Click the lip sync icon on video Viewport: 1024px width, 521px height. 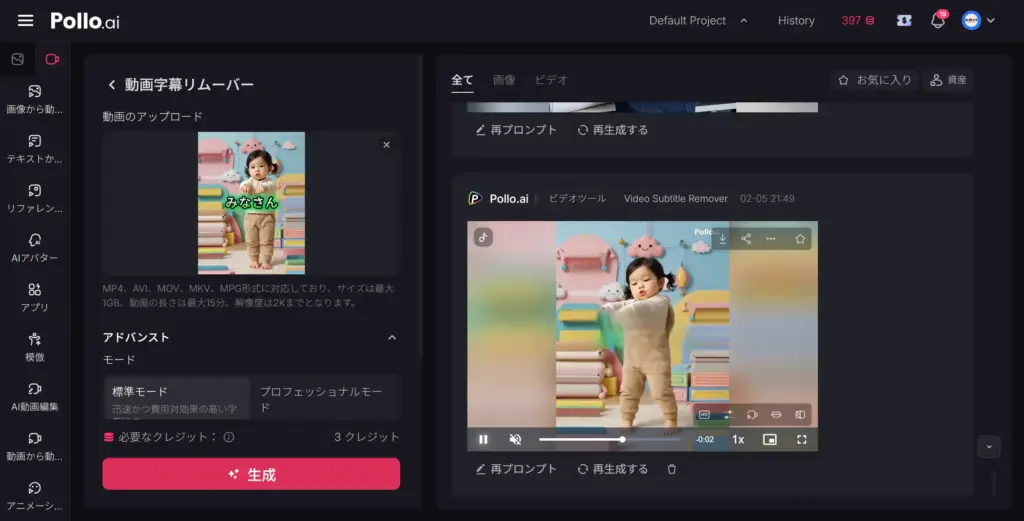click(x=776, y=415)
